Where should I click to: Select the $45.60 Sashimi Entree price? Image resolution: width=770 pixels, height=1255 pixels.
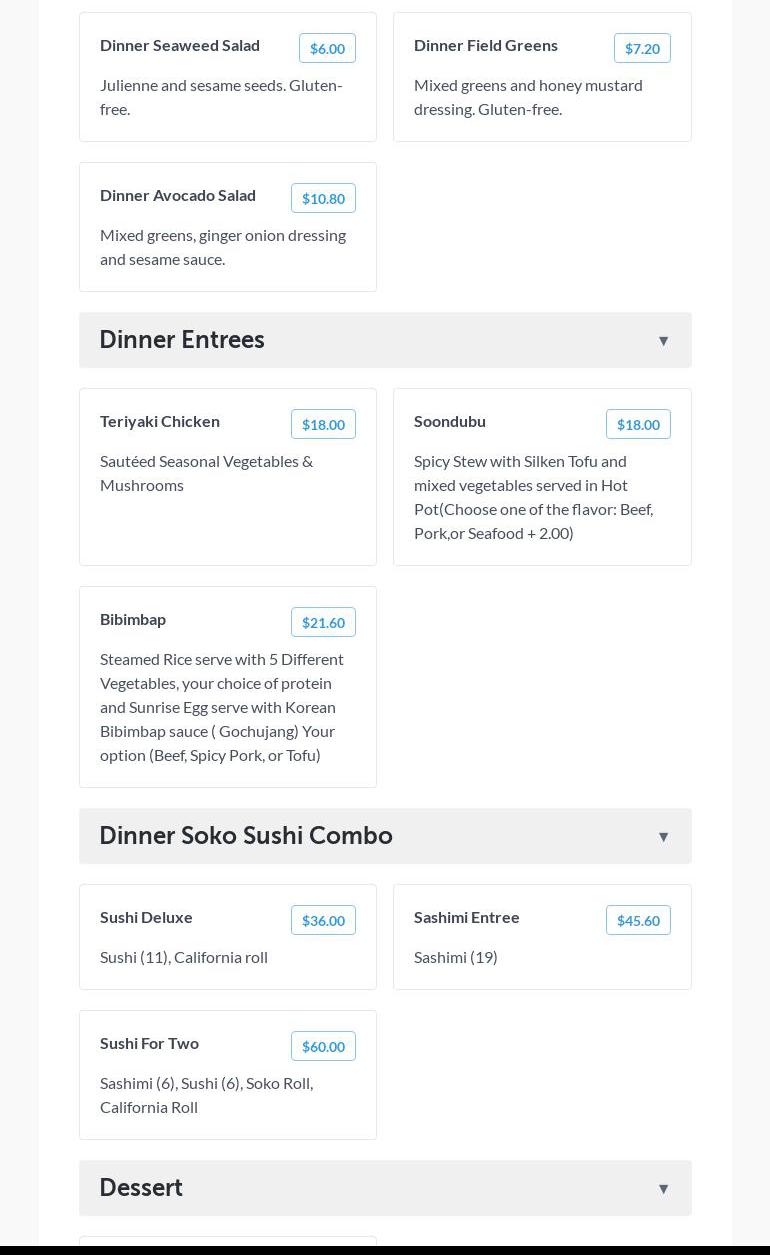click(638, 920)
